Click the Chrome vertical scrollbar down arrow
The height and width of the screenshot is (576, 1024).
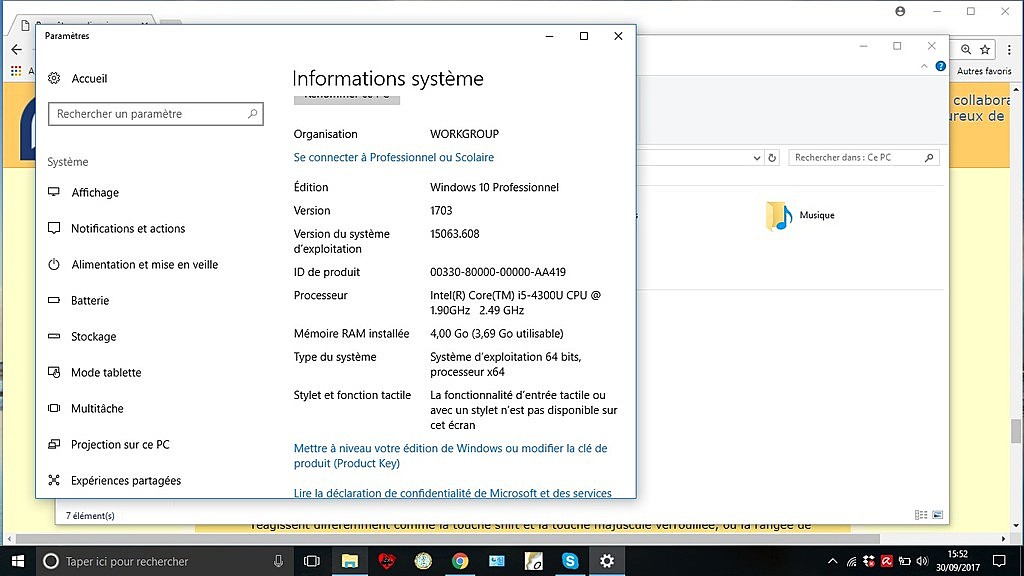1016,526
